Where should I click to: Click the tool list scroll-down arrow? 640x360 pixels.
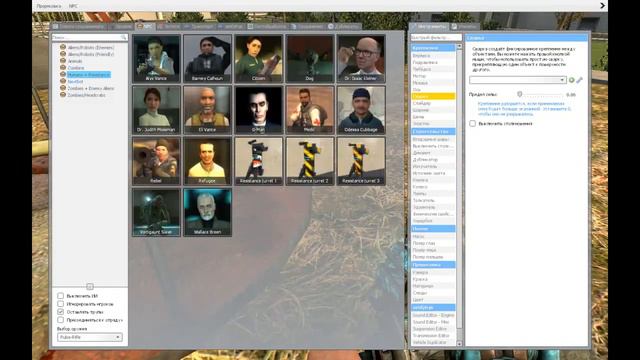pos(459,343)
